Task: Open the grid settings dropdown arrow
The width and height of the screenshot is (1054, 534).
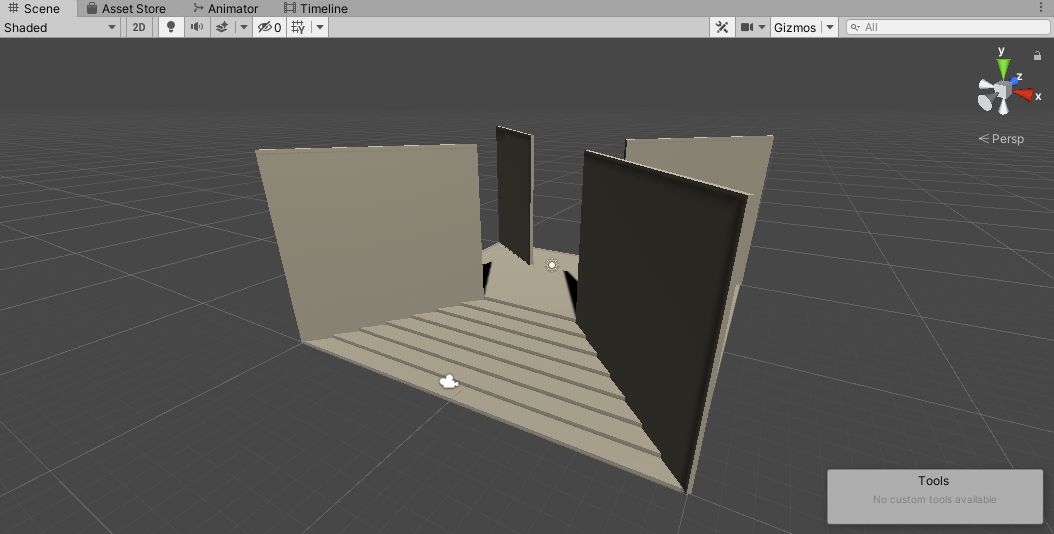Action: 320,27
